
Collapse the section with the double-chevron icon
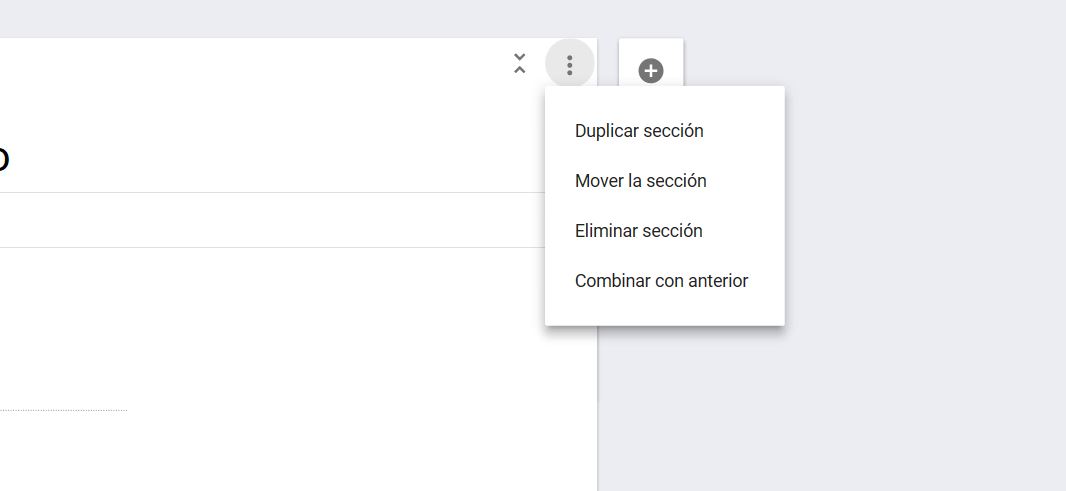coord(520,64)
